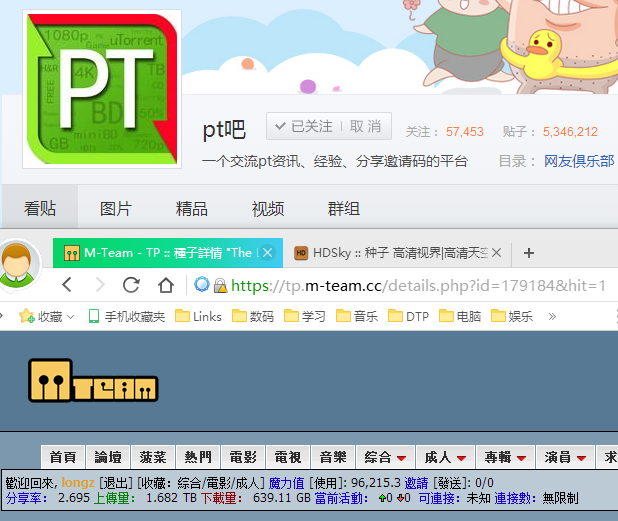The image size is (618, 521).
Task: Open the Links bookmark folder
Action: click(x=198, y=316)
